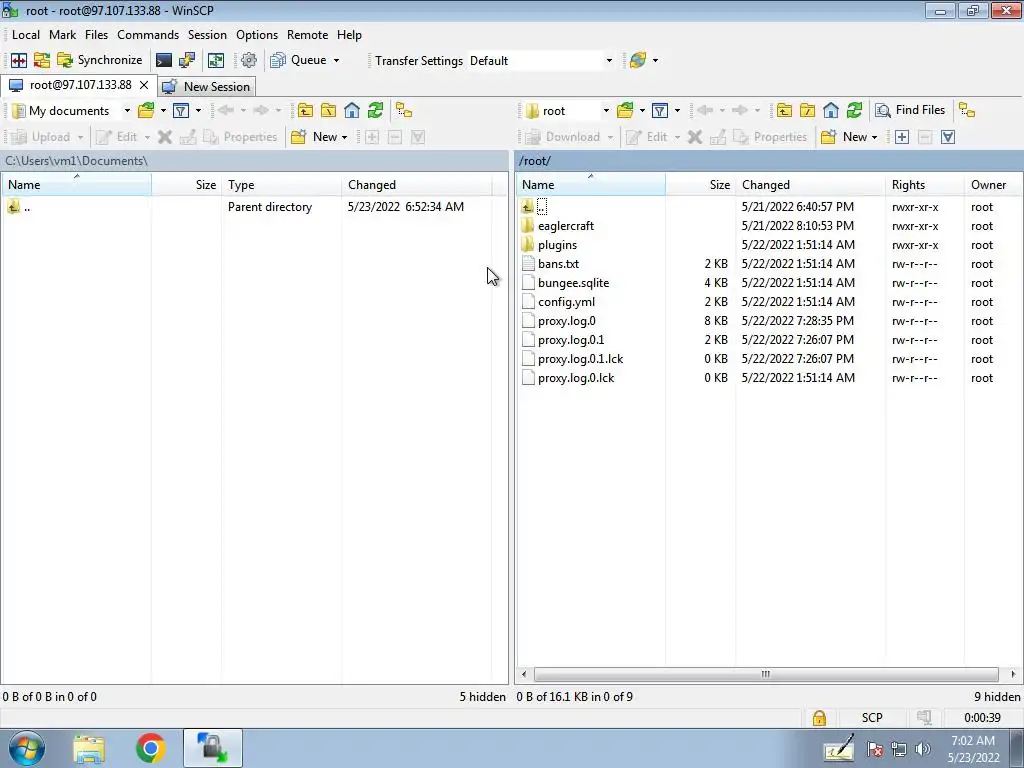Switch to the New Session tab
Viewport: 1024px width, 768px height.
[x=206, y=86]
